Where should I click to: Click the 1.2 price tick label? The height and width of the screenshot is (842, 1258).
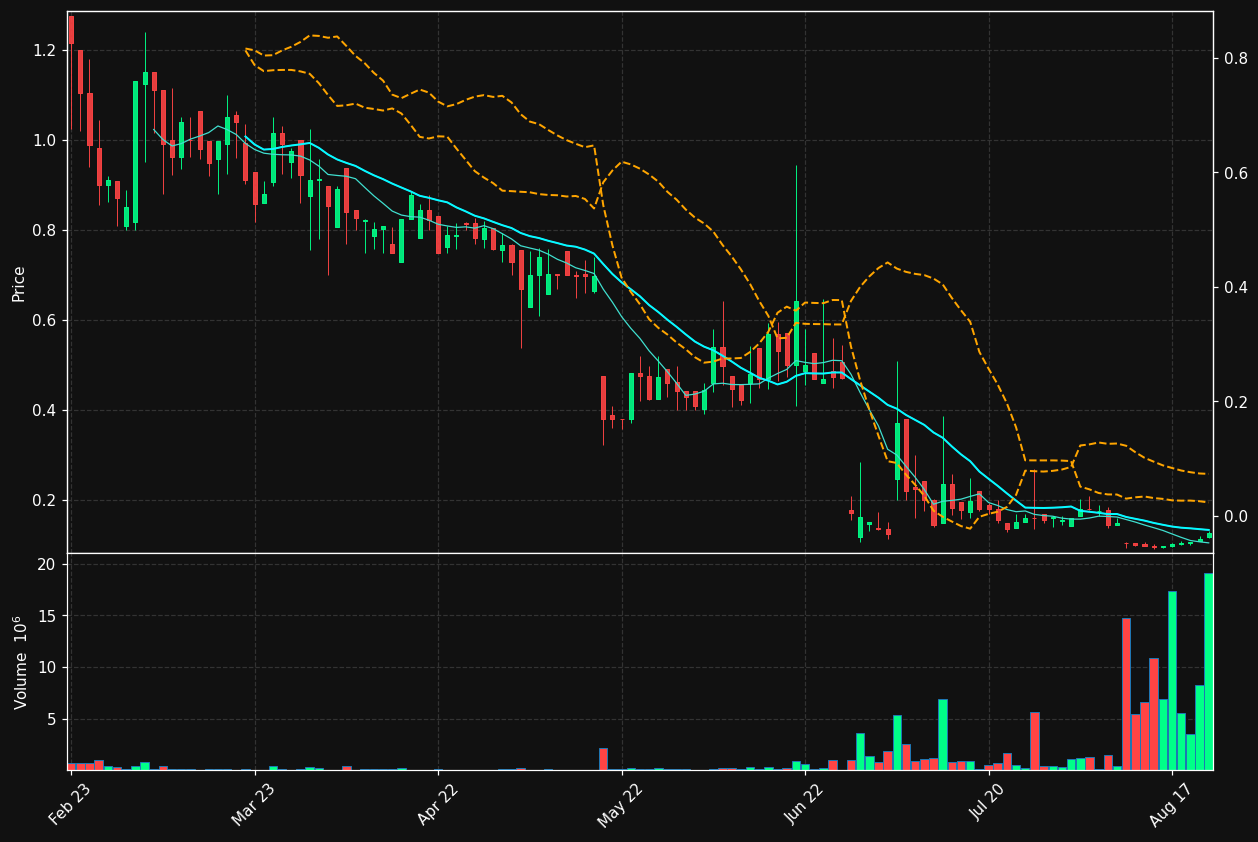[x=47, y=50]
